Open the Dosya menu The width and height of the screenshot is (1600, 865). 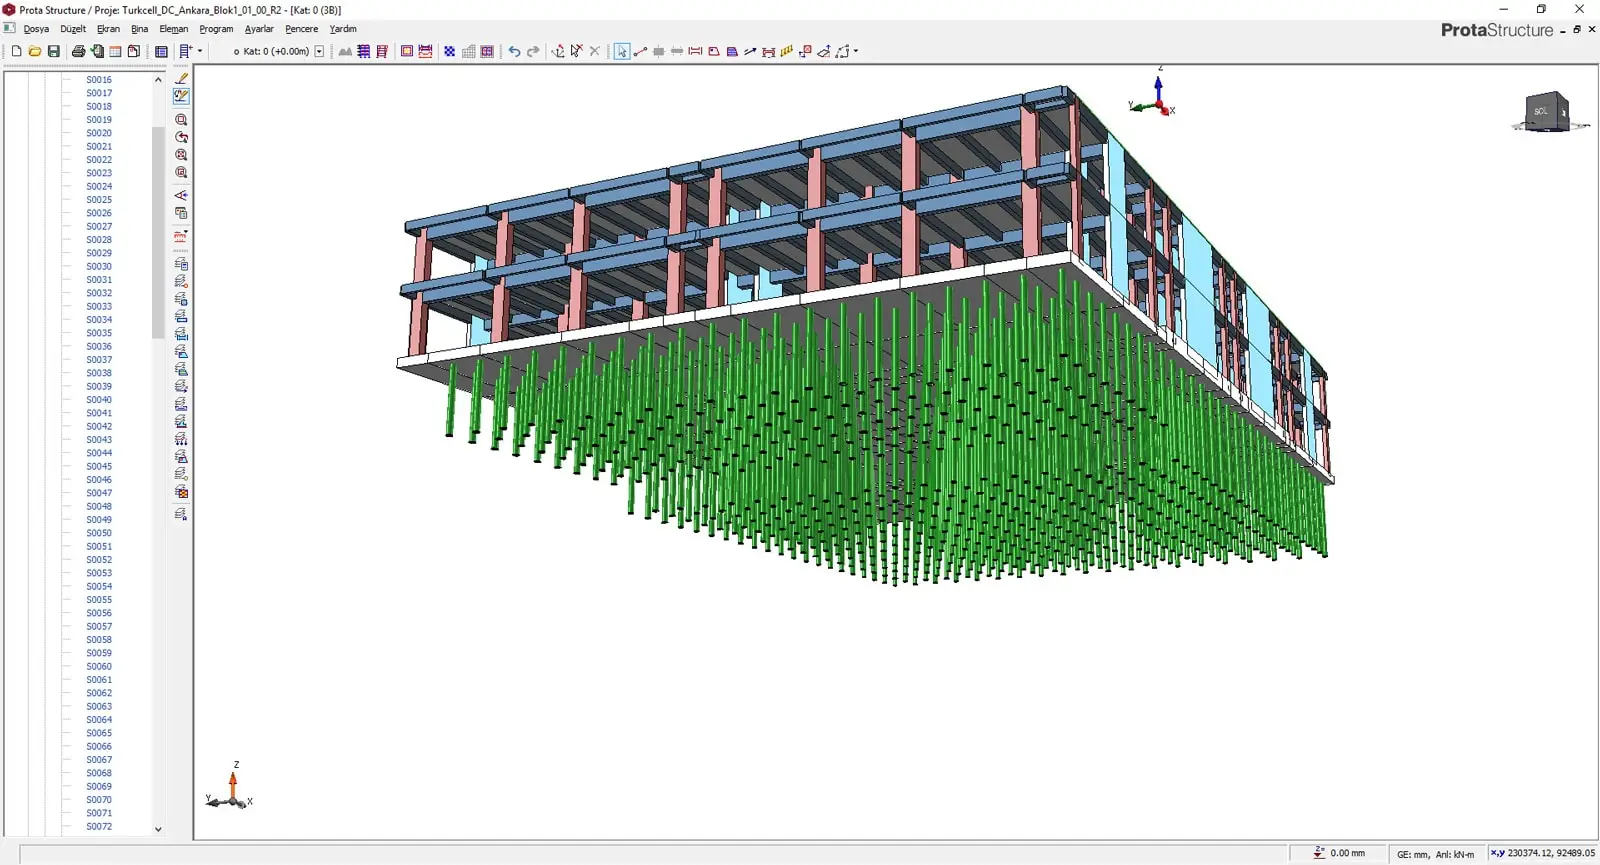[x=36, y=29]
